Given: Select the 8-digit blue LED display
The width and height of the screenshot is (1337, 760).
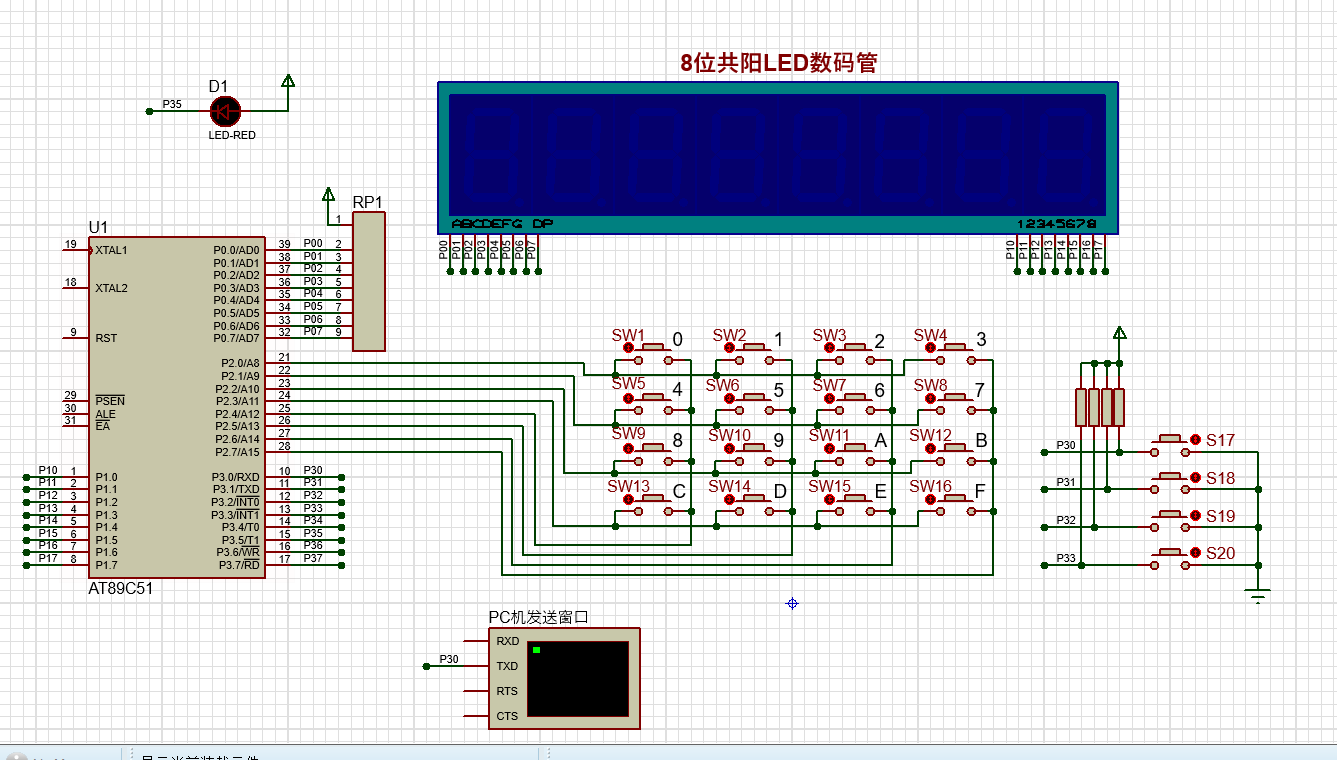Looking at the screenshot, I should click(x=778, y=158).
